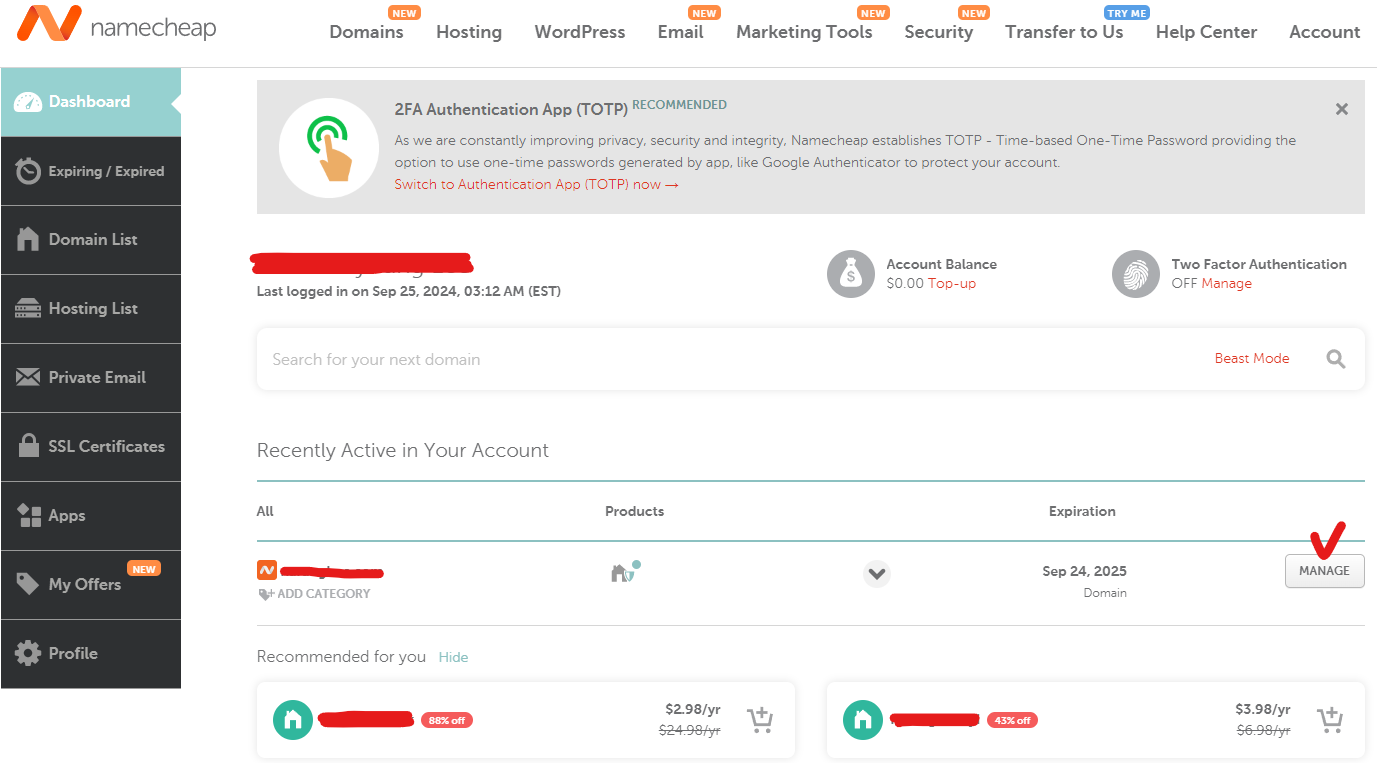Click the $2.98/yr price
This screenshot has width=1377, height=763.
[693, 709]
